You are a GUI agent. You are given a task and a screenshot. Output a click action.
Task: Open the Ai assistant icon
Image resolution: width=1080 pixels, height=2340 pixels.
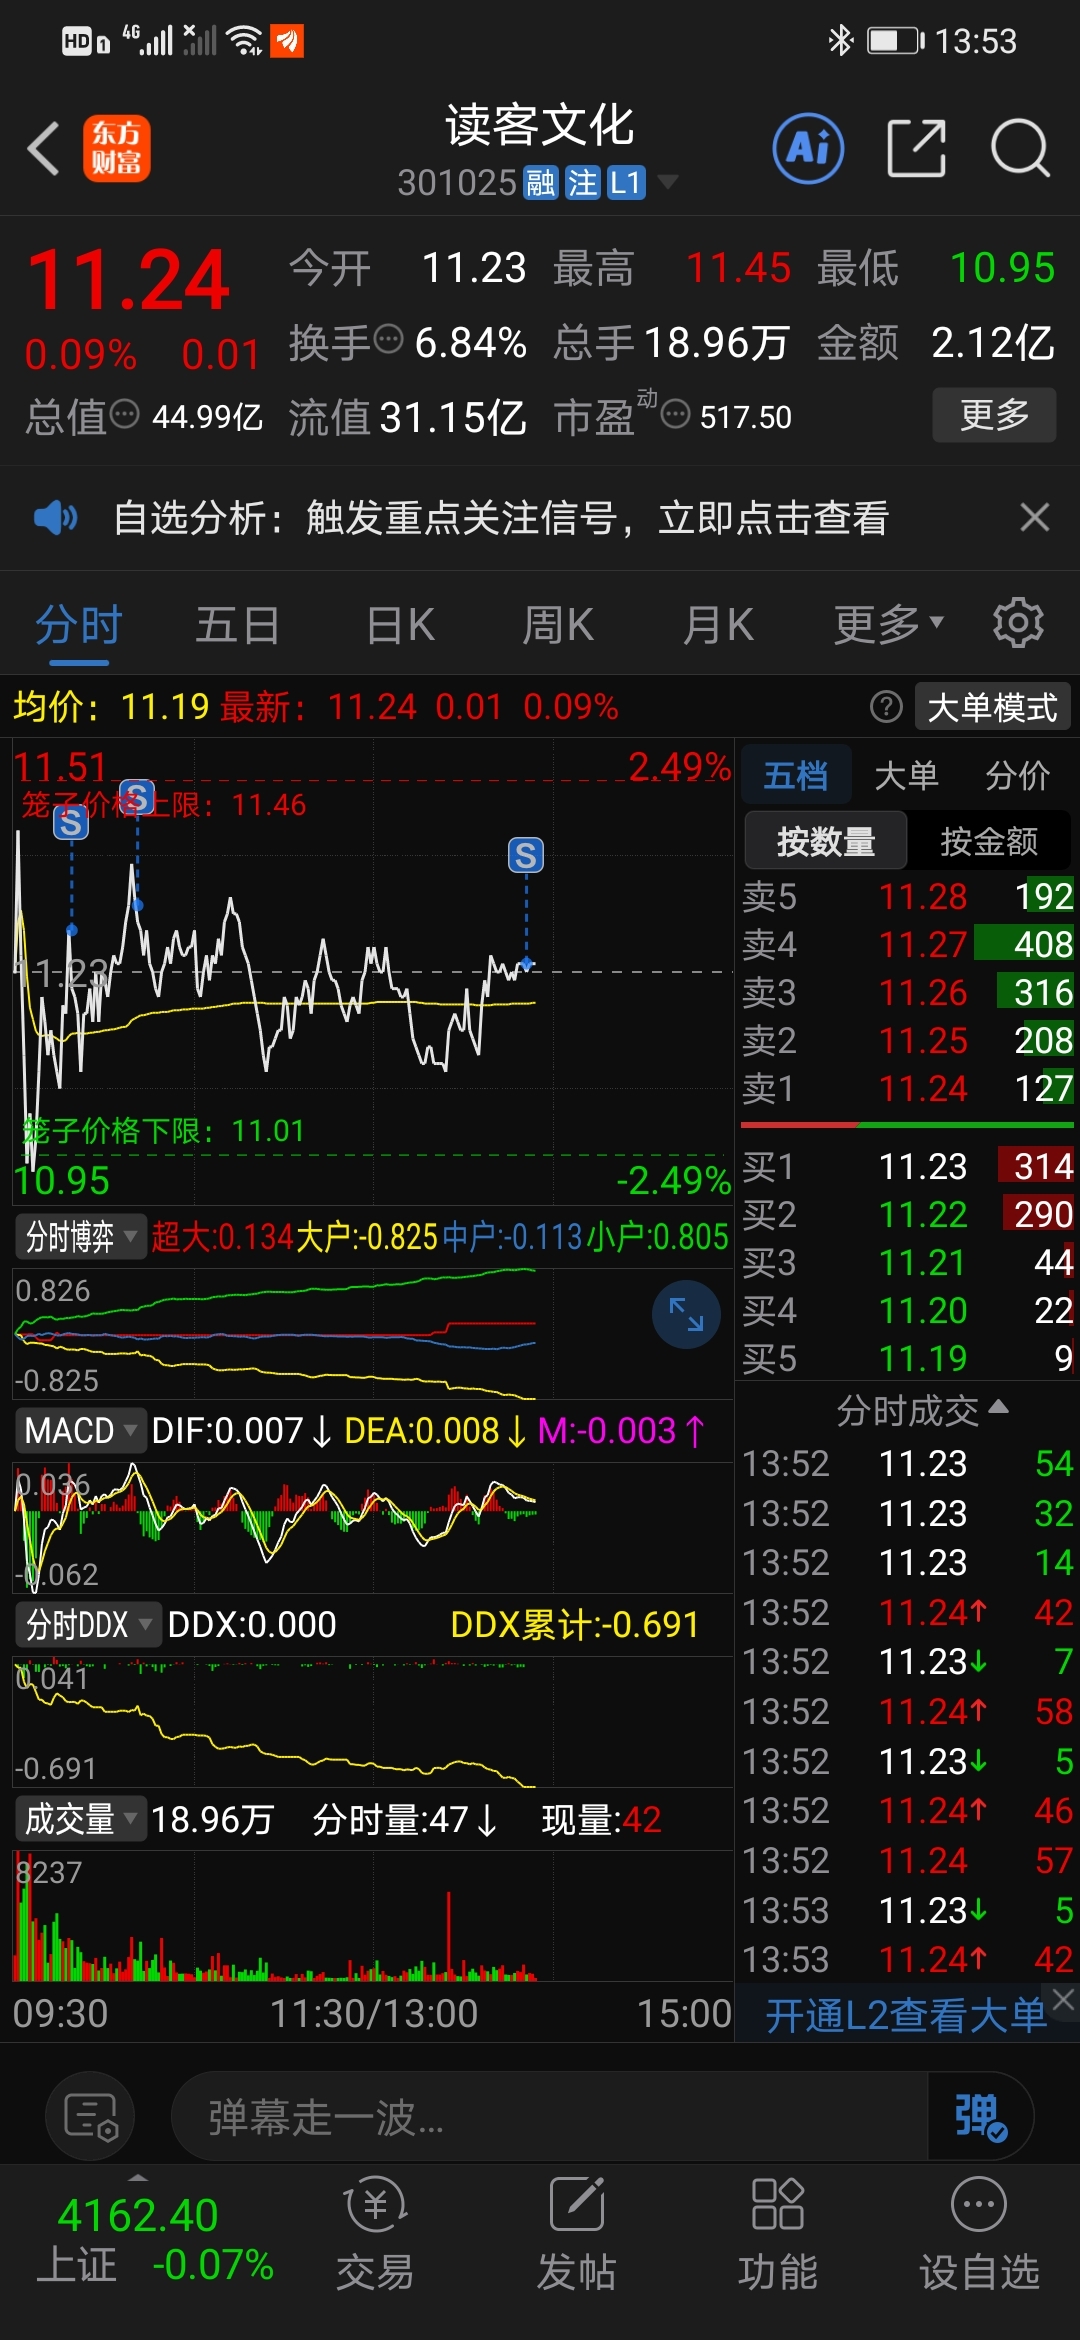pos(808,149)
